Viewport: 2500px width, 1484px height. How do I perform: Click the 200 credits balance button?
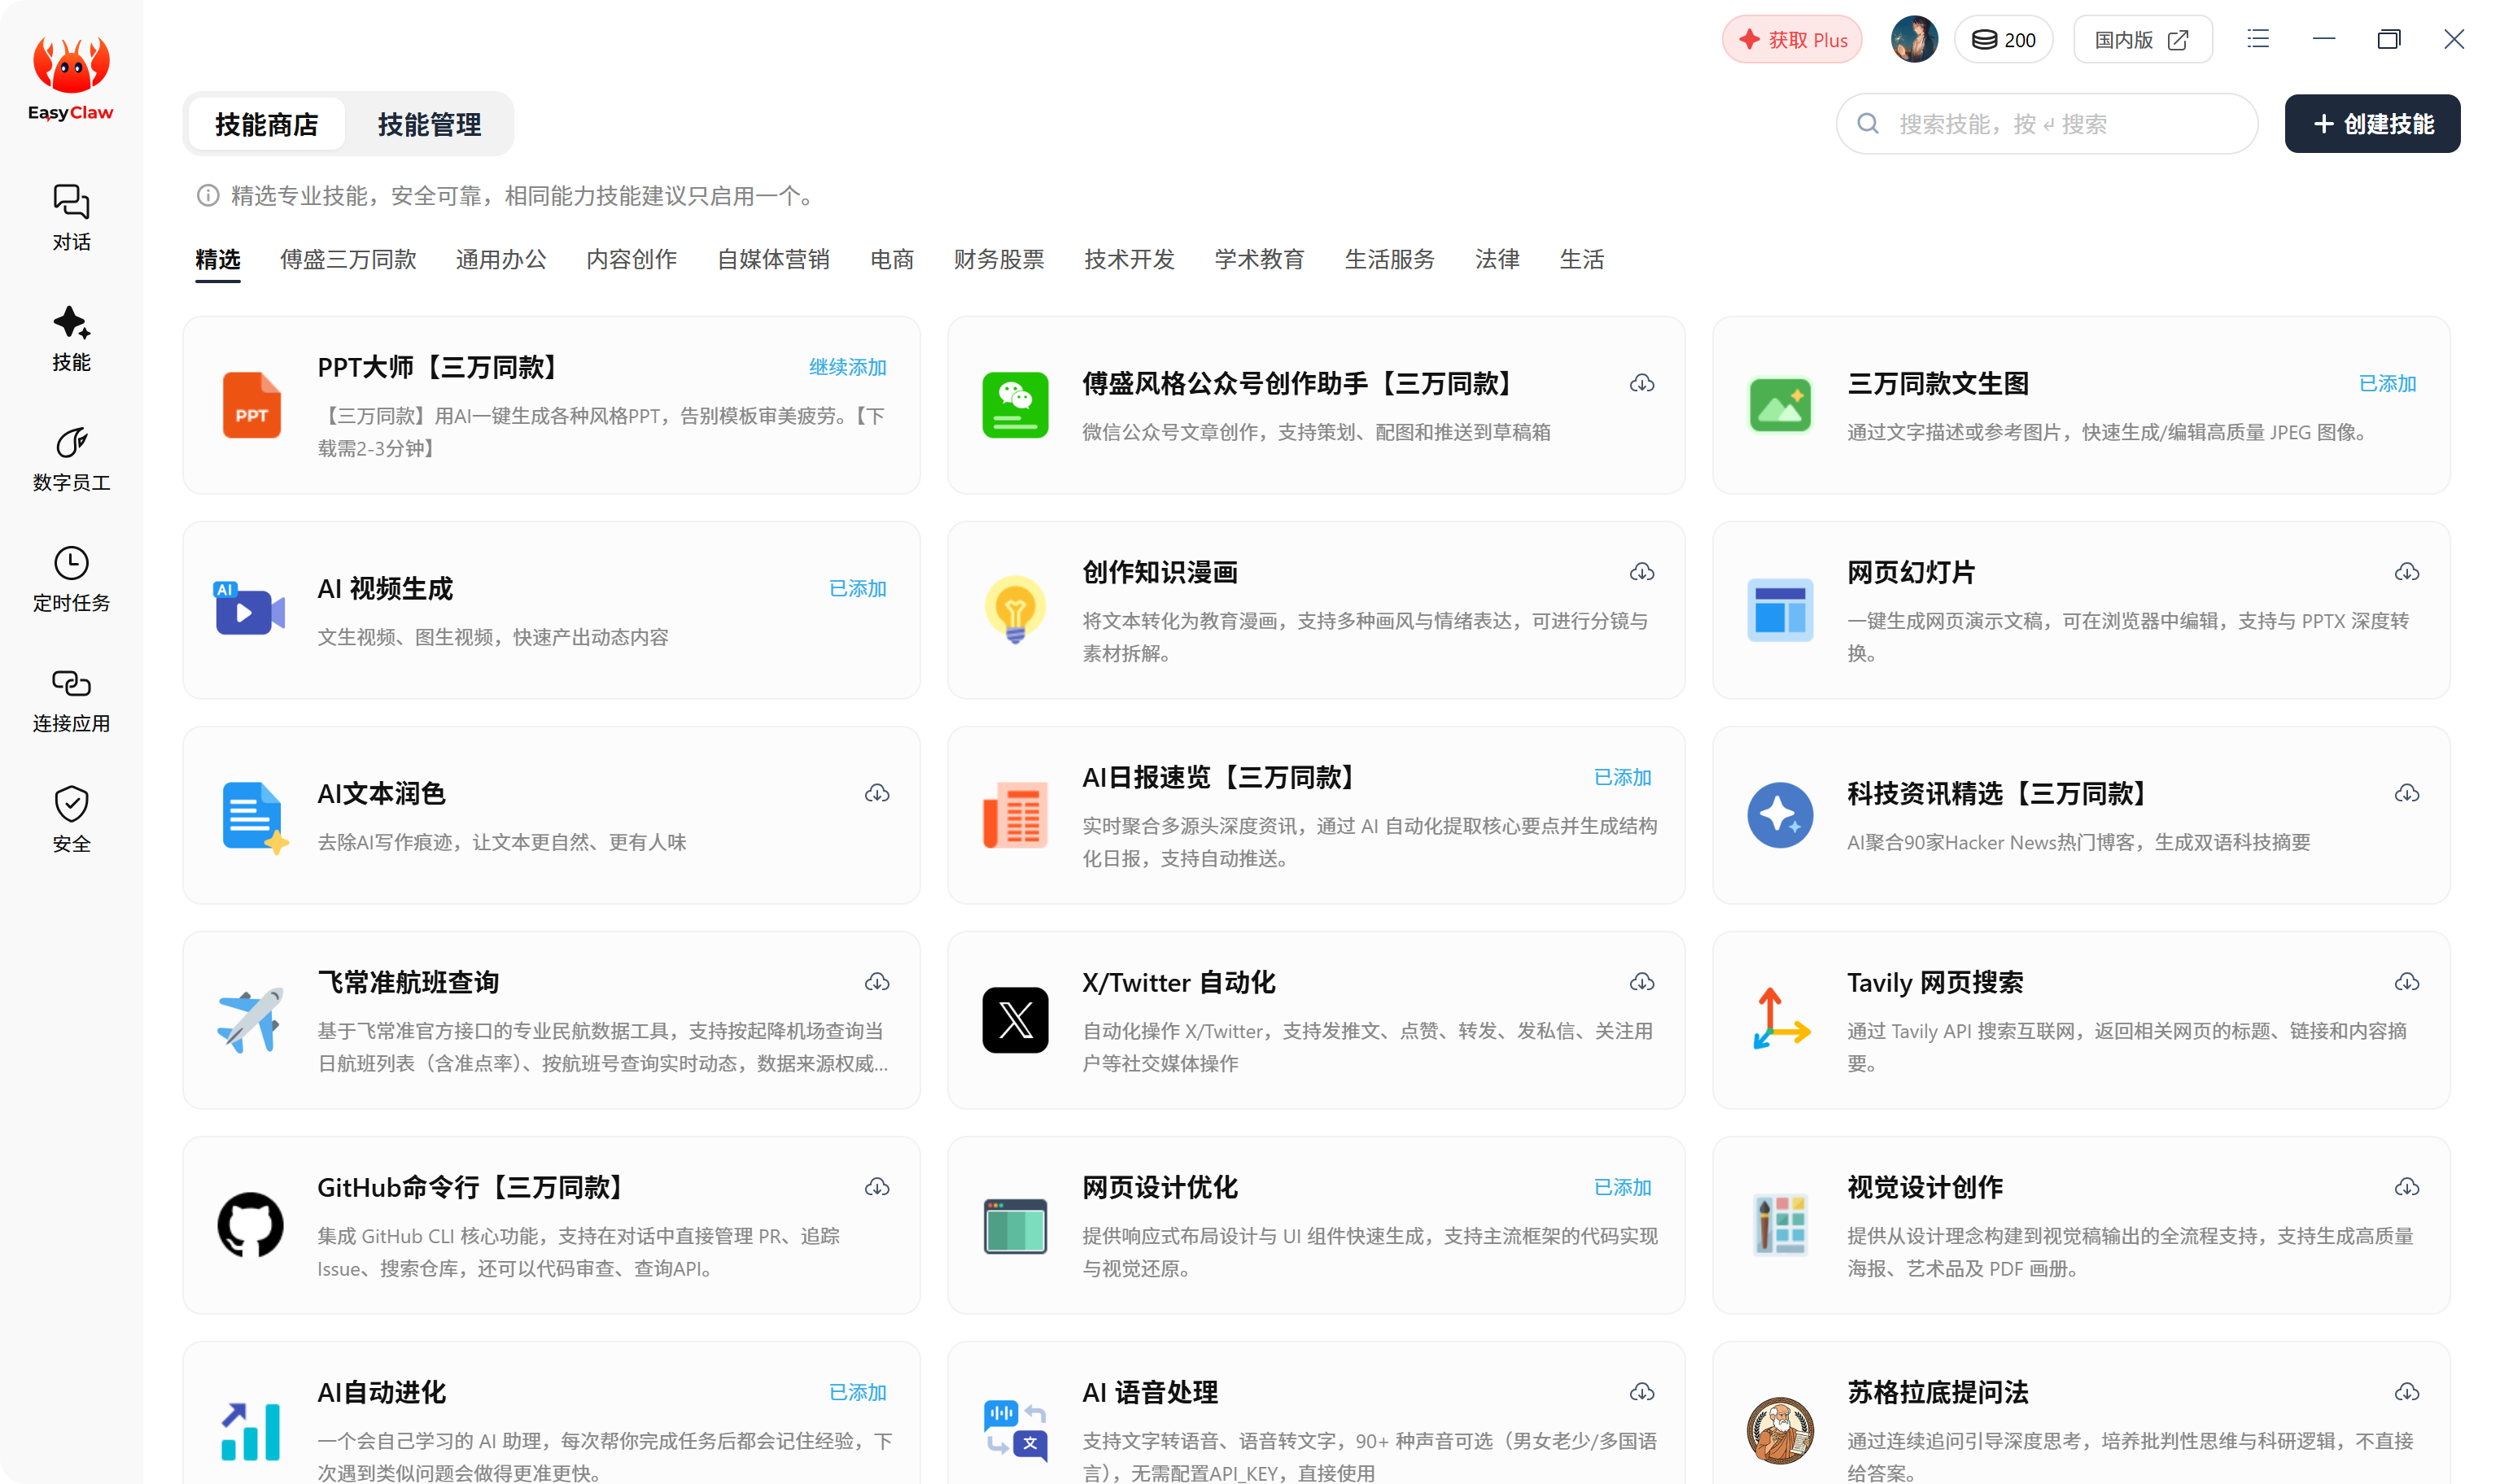2003,40
